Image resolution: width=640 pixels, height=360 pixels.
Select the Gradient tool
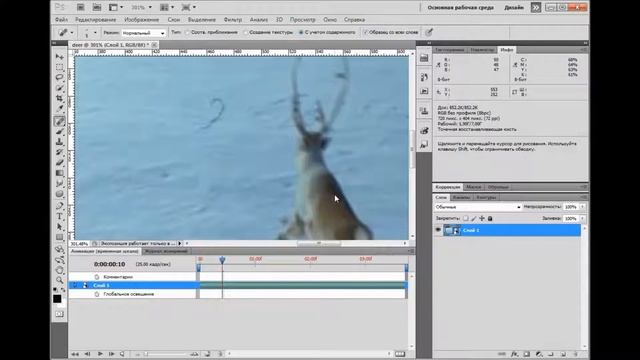pyautogui.click(x=60, y=173)
